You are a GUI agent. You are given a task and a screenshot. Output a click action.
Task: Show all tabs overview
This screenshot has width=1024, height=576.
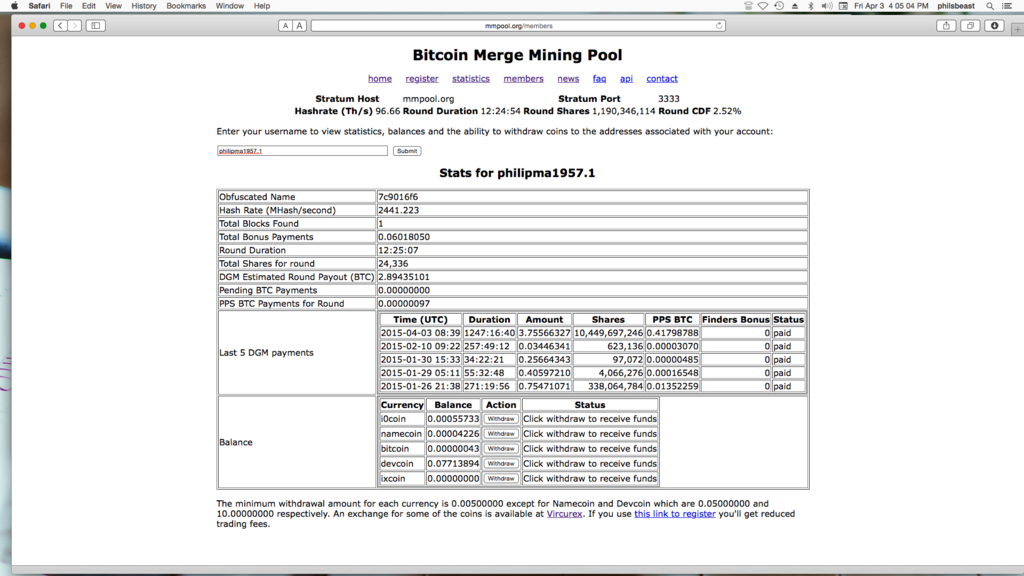pyautogui.click(x=970, y=25)
